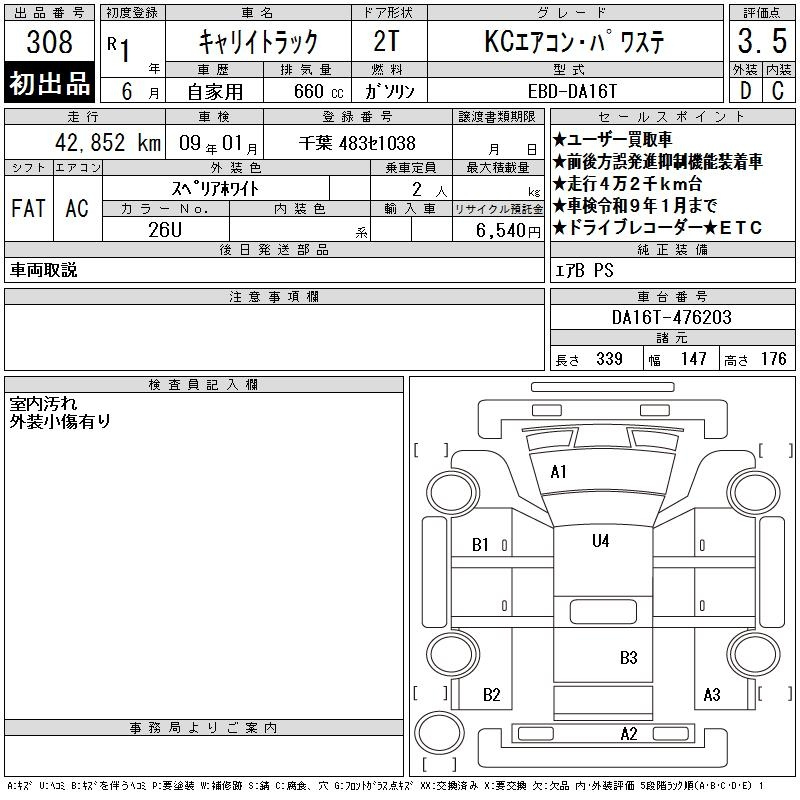Click the 注意事項欄 header

[x=274, y=297]
